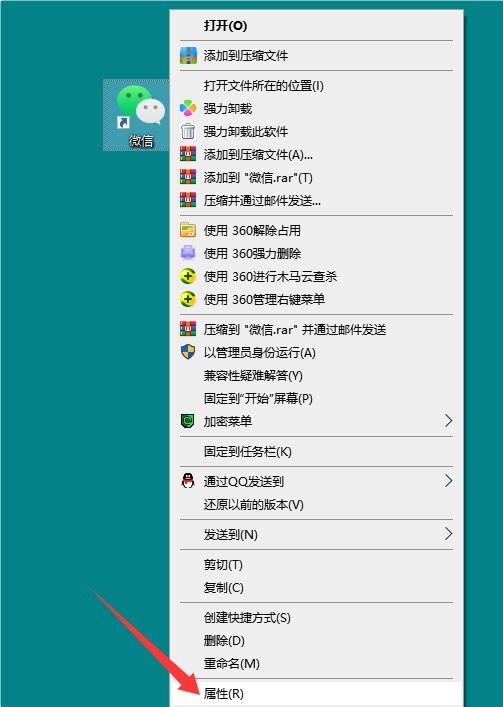Click the trash bin icon for 强力卸载此软件
The width and height of the screenshot is (503, 707).
(x=188, y=131)
